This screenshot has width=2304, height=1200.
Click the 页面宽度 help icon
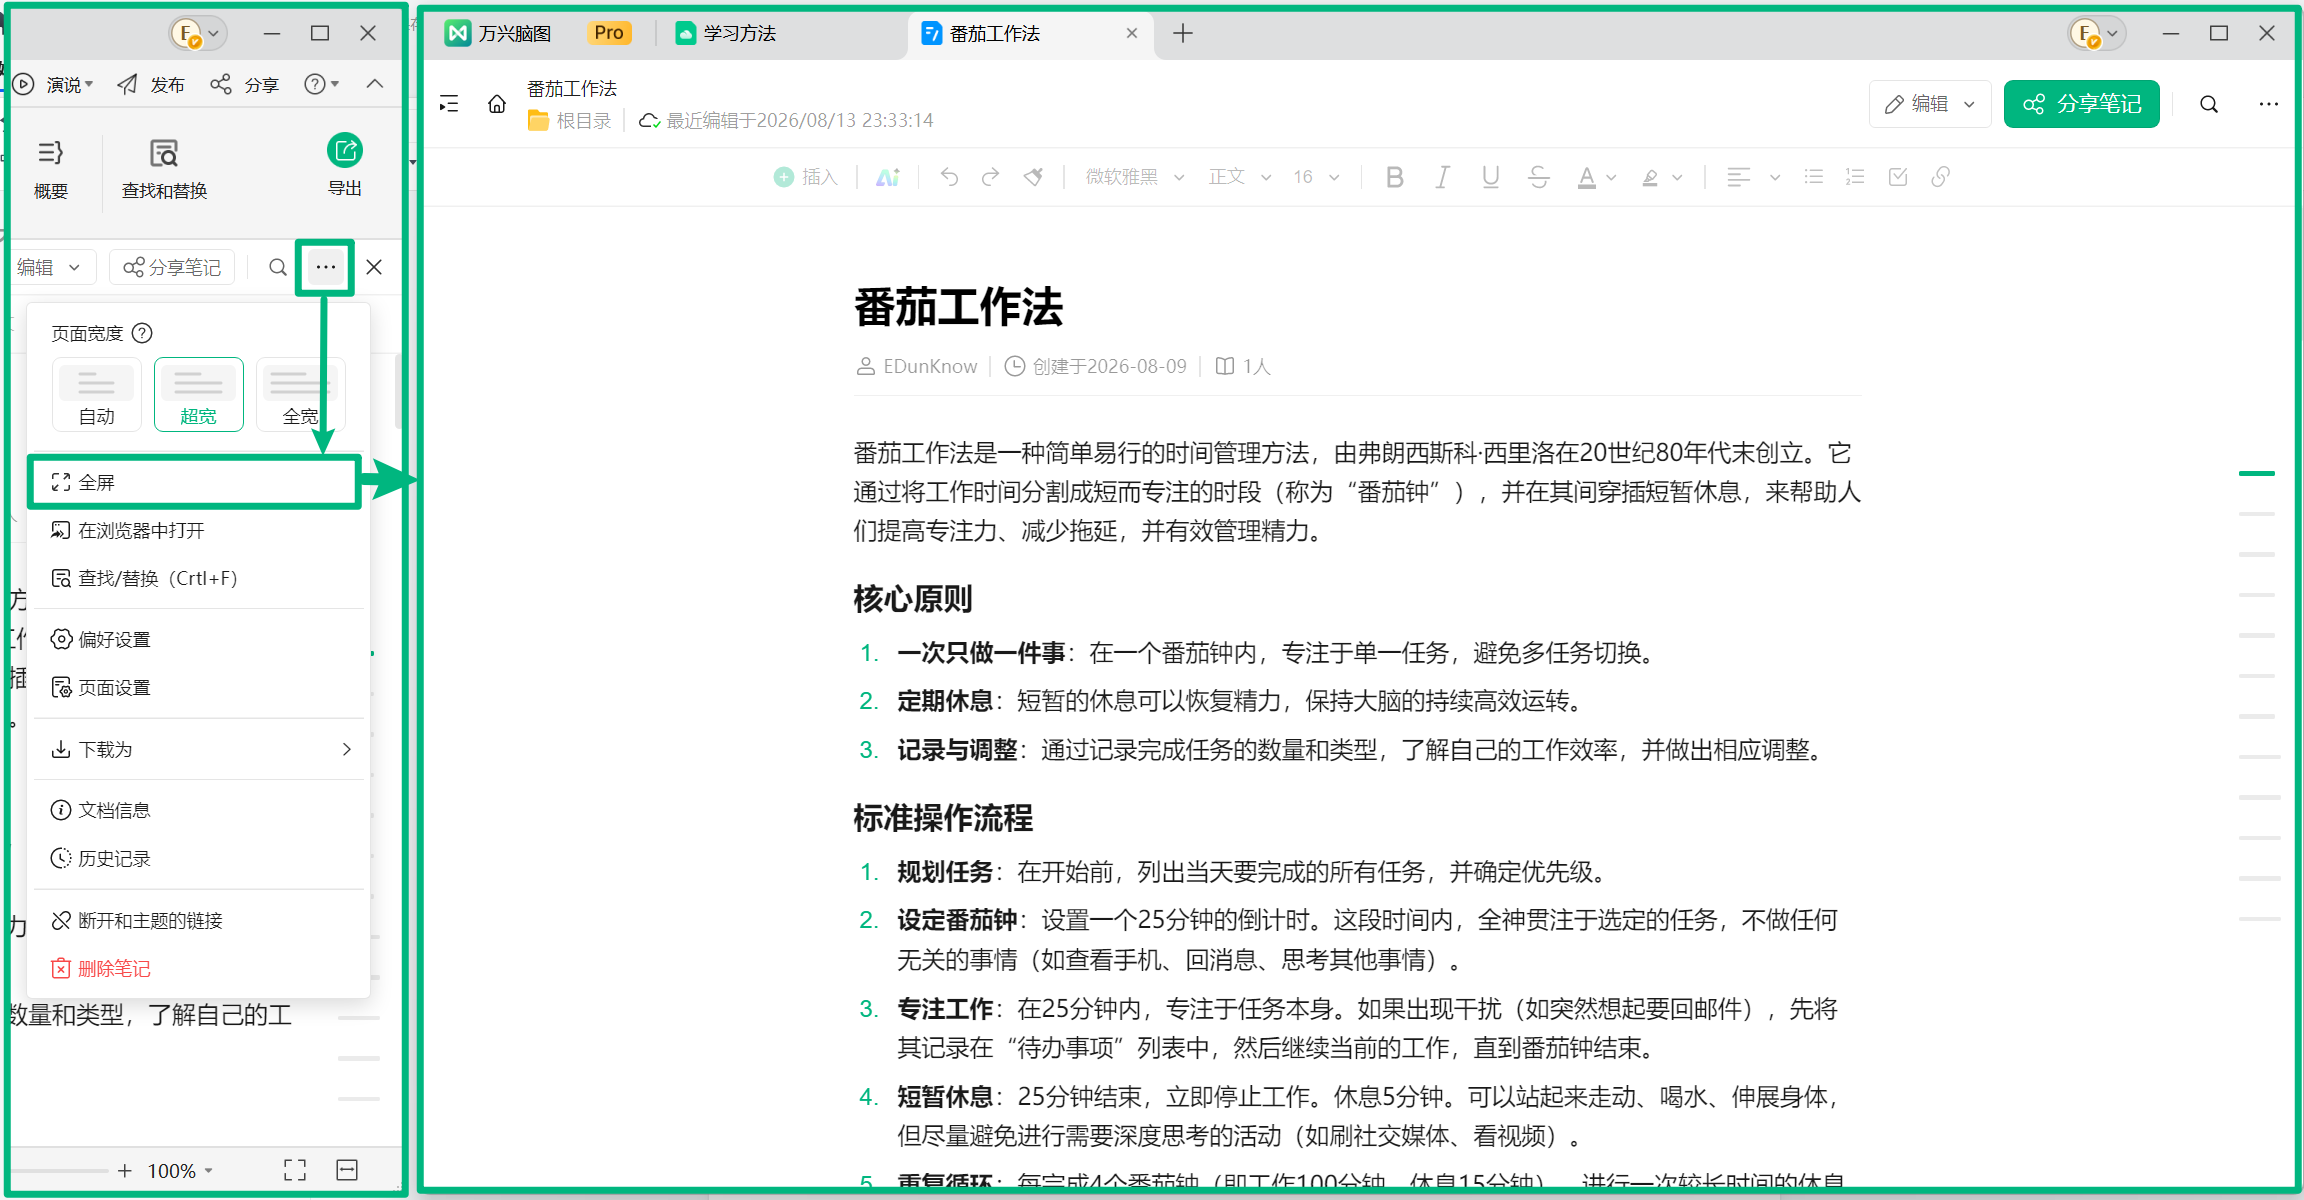143,333
